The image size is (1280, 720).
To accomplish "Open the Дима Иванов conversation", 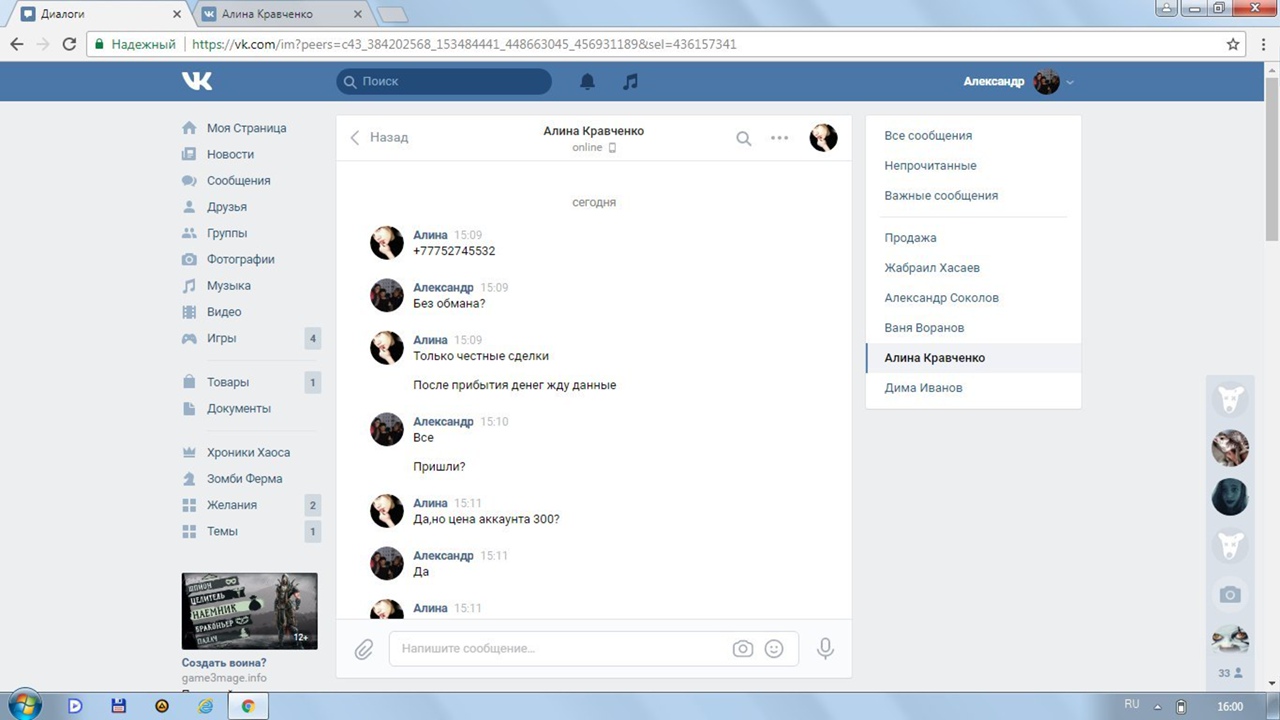I will coord(923,388).
